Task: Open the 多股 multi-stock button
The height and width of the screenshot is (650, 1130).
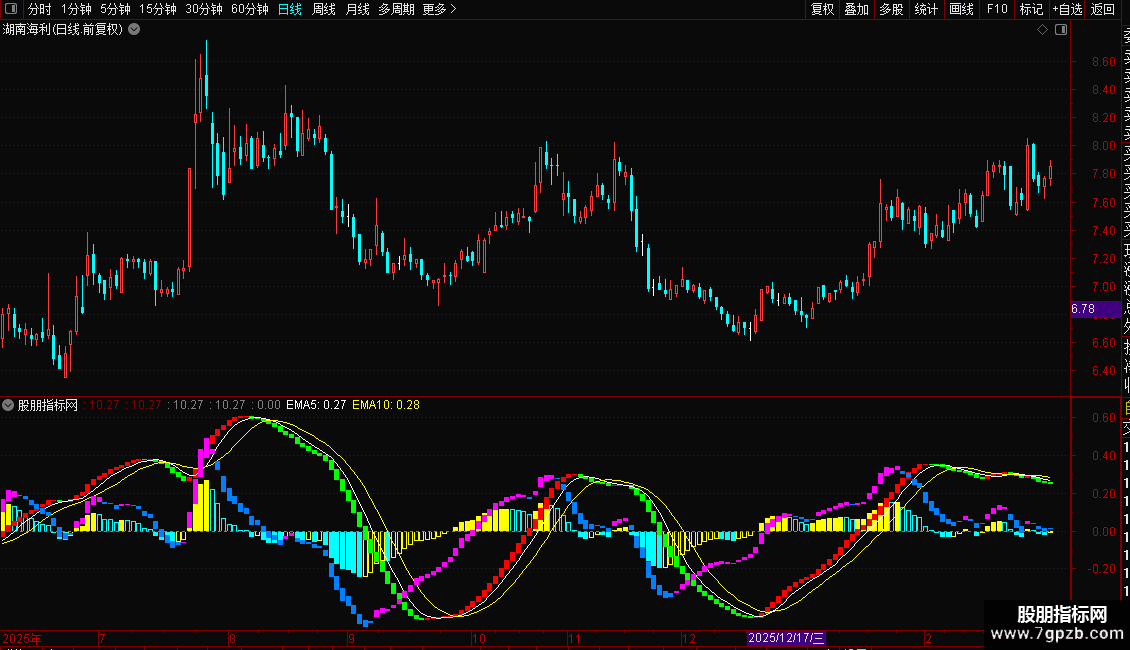Action: (891, 9)
